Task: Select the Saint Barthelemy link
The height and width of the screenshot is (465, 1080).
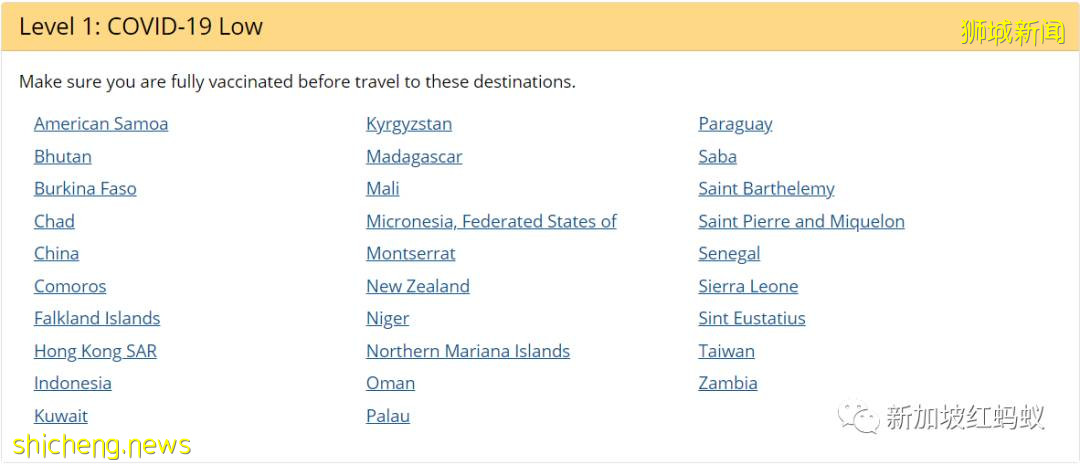Action: [766, 189]
